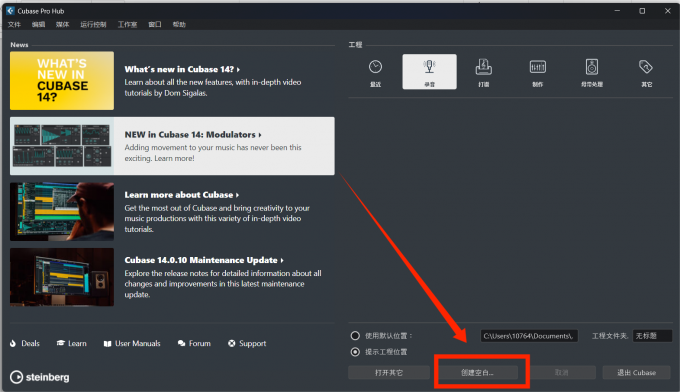680x392 pixels.
Task: Open the Deals link with flame icon
Action: [25, 343]
